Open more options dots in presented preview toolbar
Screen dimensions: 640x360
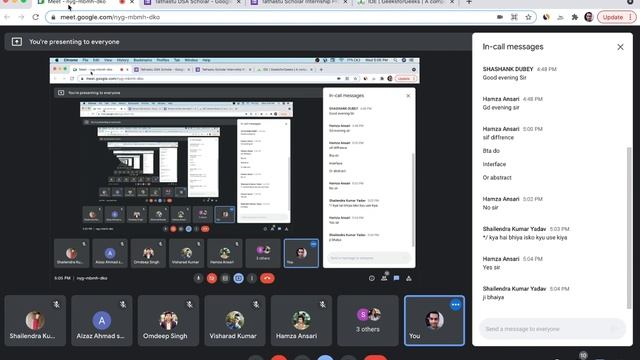252,278
